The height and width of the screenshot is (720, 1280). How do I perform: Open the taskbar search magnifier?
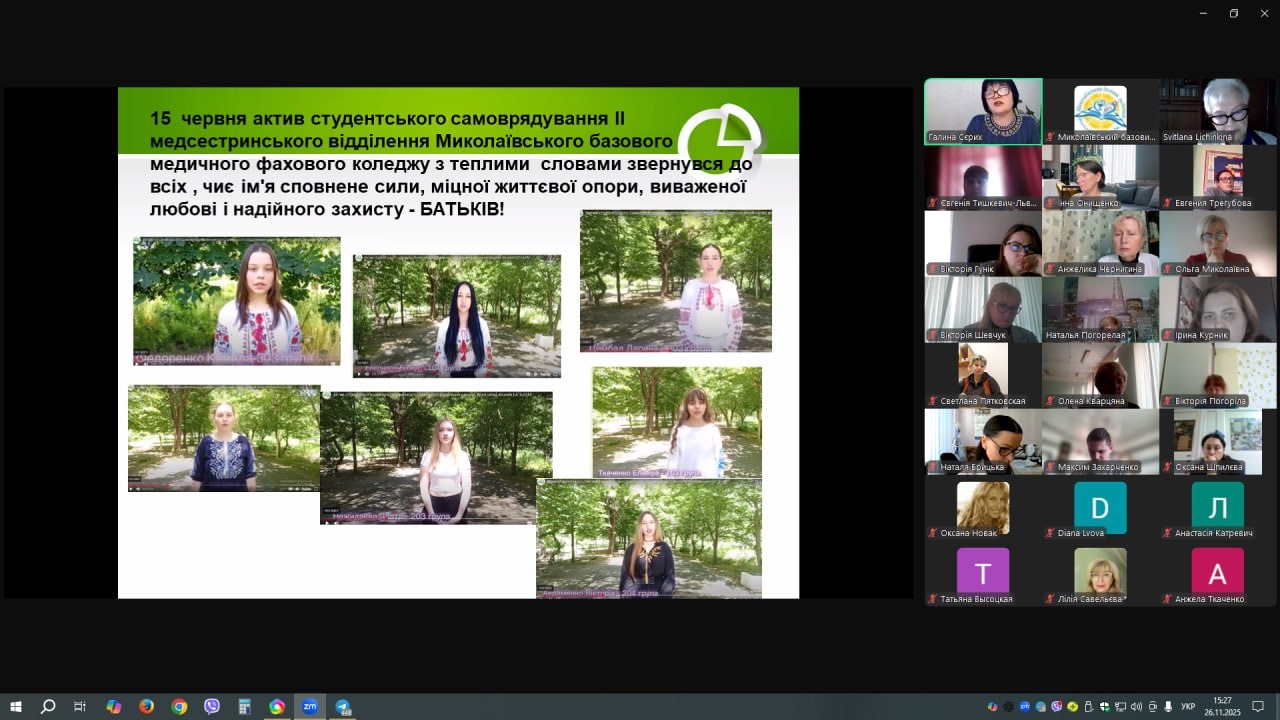[48, 706]
